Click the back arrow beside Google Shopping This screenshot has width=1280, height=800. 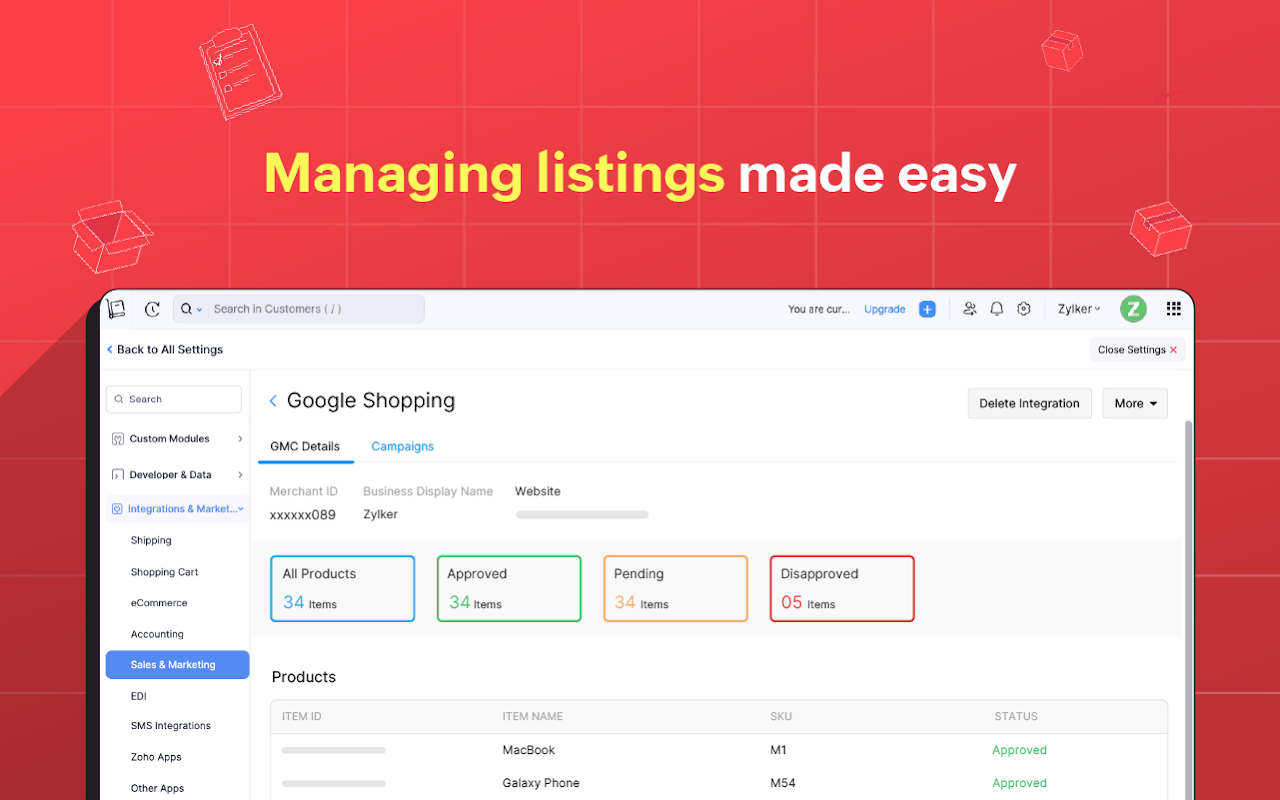(273, 401)
